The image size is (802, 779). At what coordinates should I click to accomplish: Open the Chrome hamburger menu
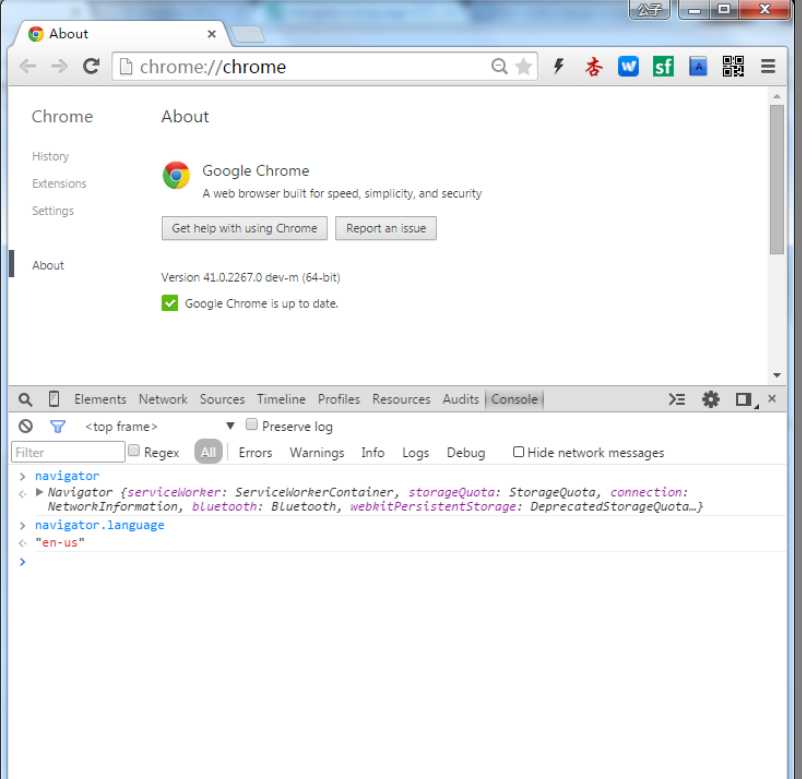tap(768, 66)
